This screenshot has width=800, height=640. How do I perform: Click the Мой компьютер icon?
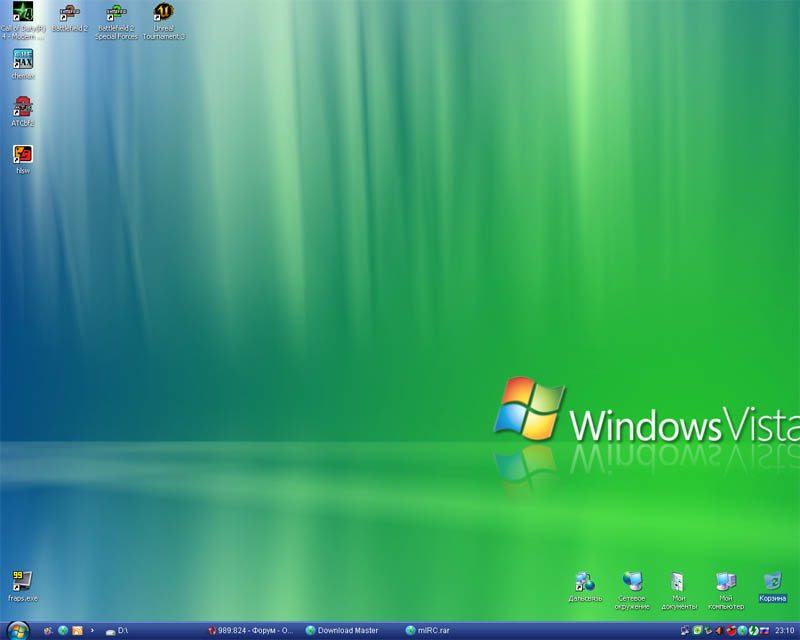725,582
